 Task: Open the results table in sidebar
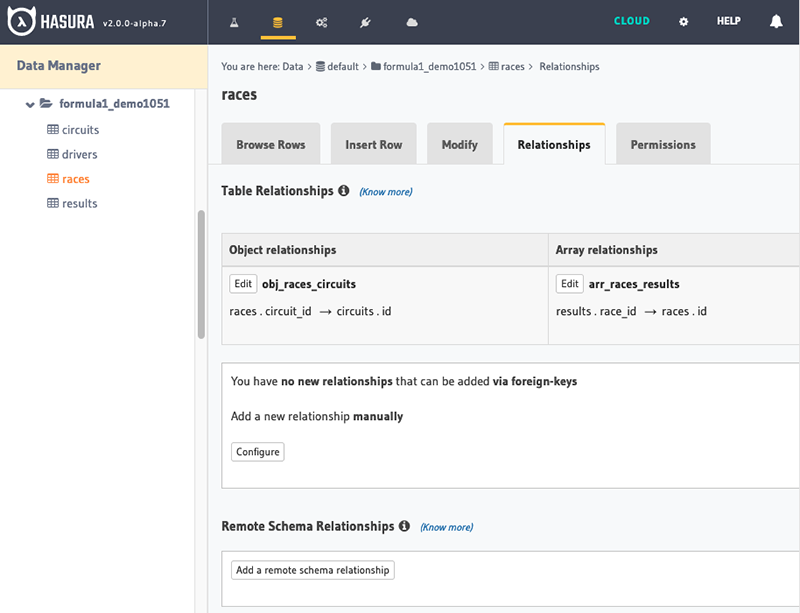(x=80, y=203)
